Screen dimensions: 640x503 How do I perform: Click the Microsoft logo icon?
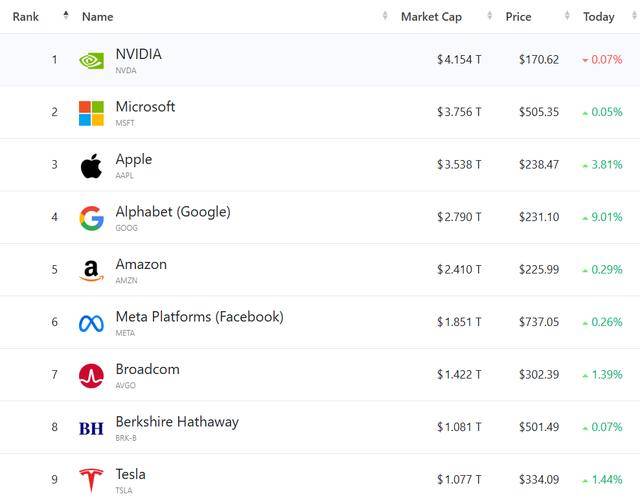(91, 113)
